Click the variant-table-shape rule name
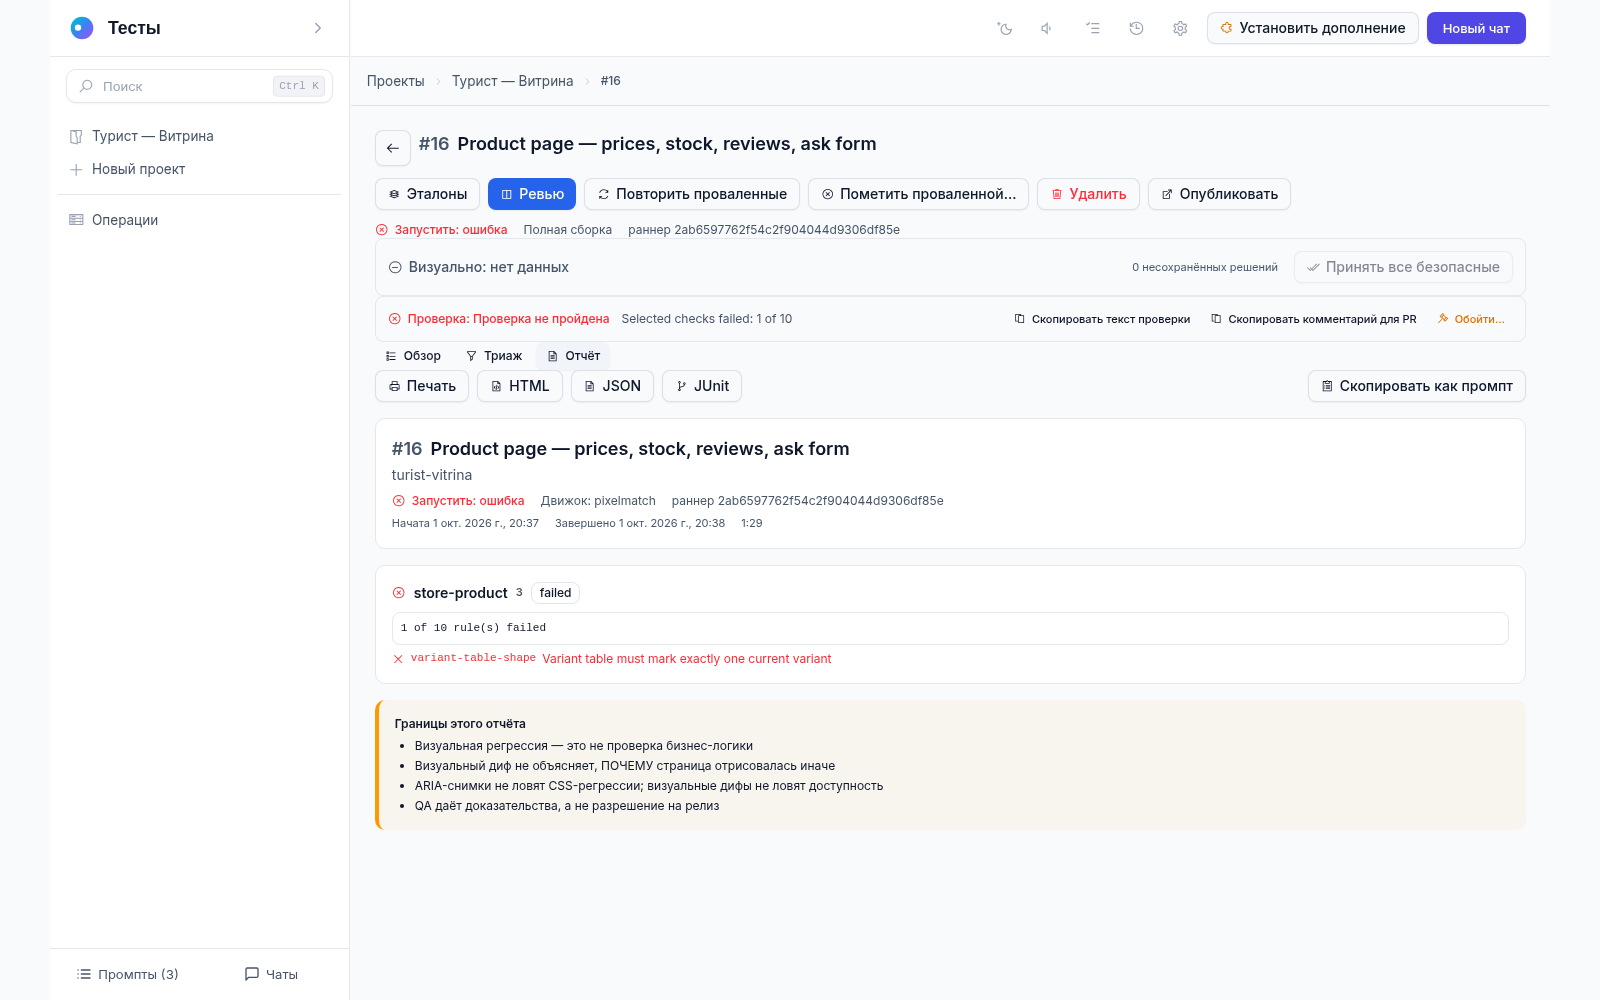 (473, 658)
